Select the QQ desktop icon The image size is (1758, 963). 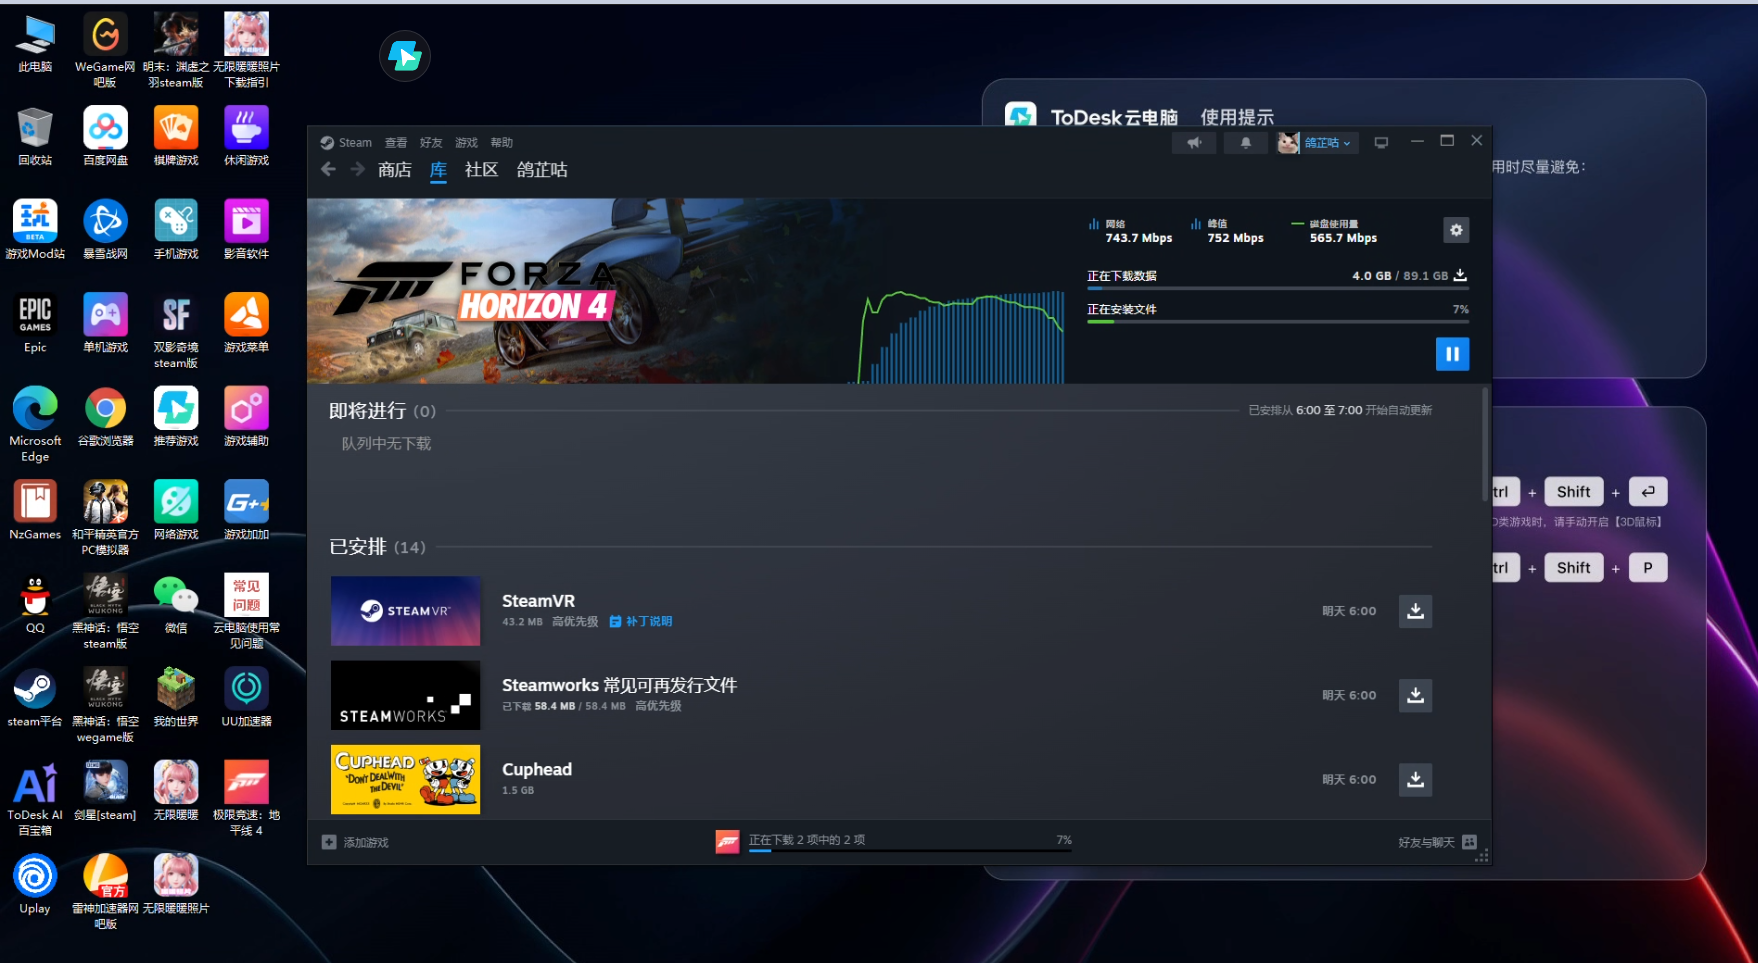click(35, 604)
